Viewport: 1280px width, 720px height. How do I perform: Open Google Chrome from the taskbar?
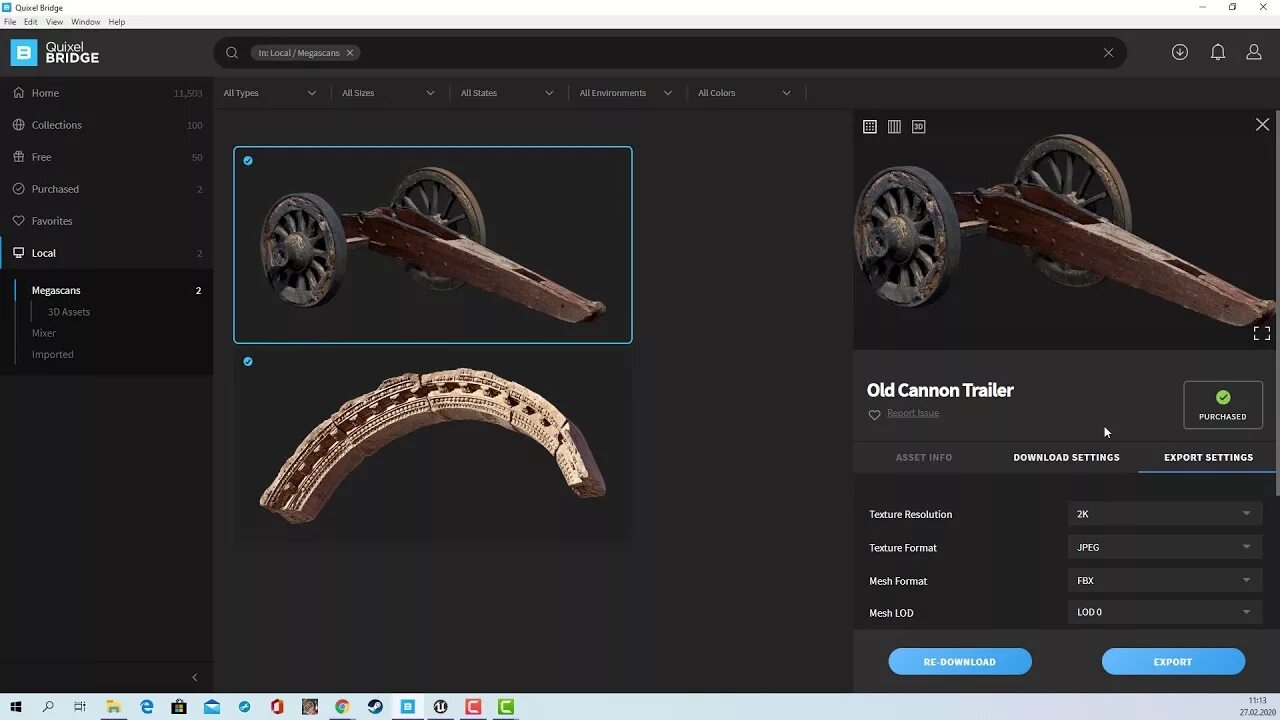pyautogui.click(x=342, y=707)
